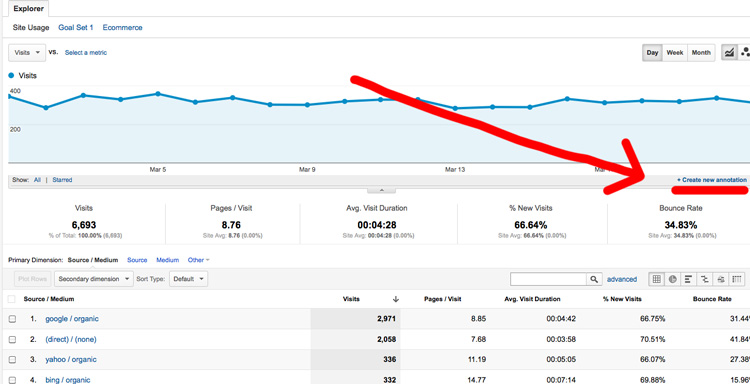750x384 pixels.
Task: Show All annotations
Action: pyautogui.click(x=37, y=180)
